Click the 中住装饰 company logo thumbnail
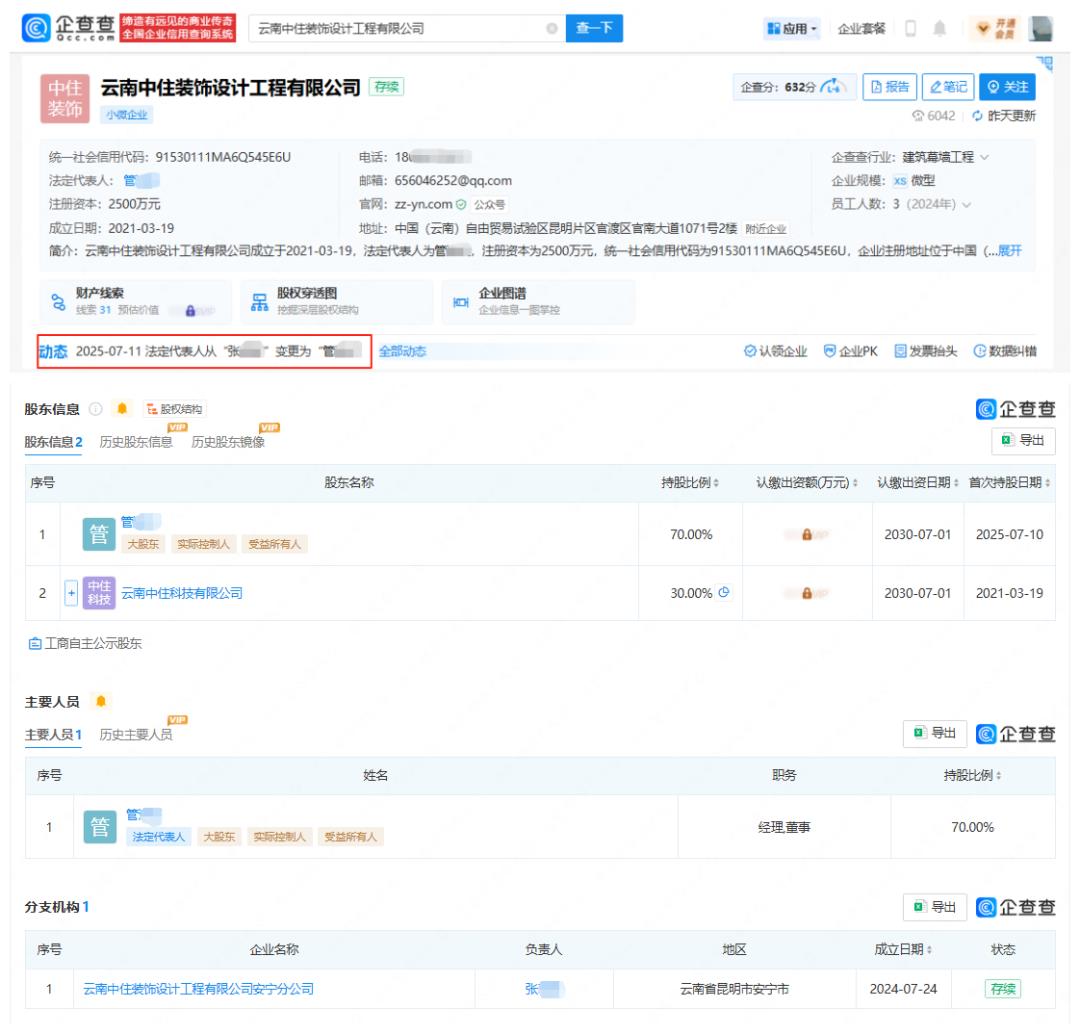1080x1034 pixels. [x=65, y=99]
